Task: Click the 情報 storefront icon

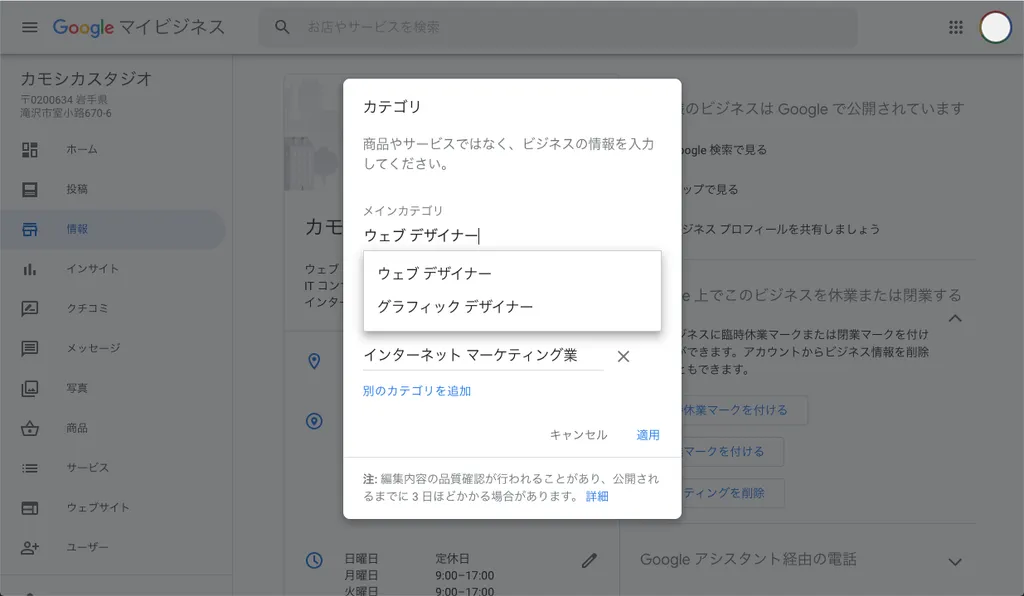Action: (x=29, y=229)
